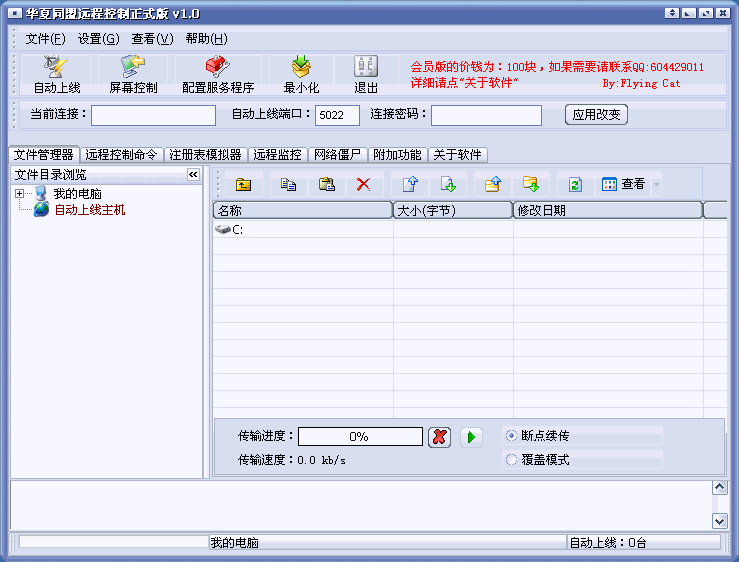
Task: Open the 设置(G) menu
Action: [x=98, y=39]
